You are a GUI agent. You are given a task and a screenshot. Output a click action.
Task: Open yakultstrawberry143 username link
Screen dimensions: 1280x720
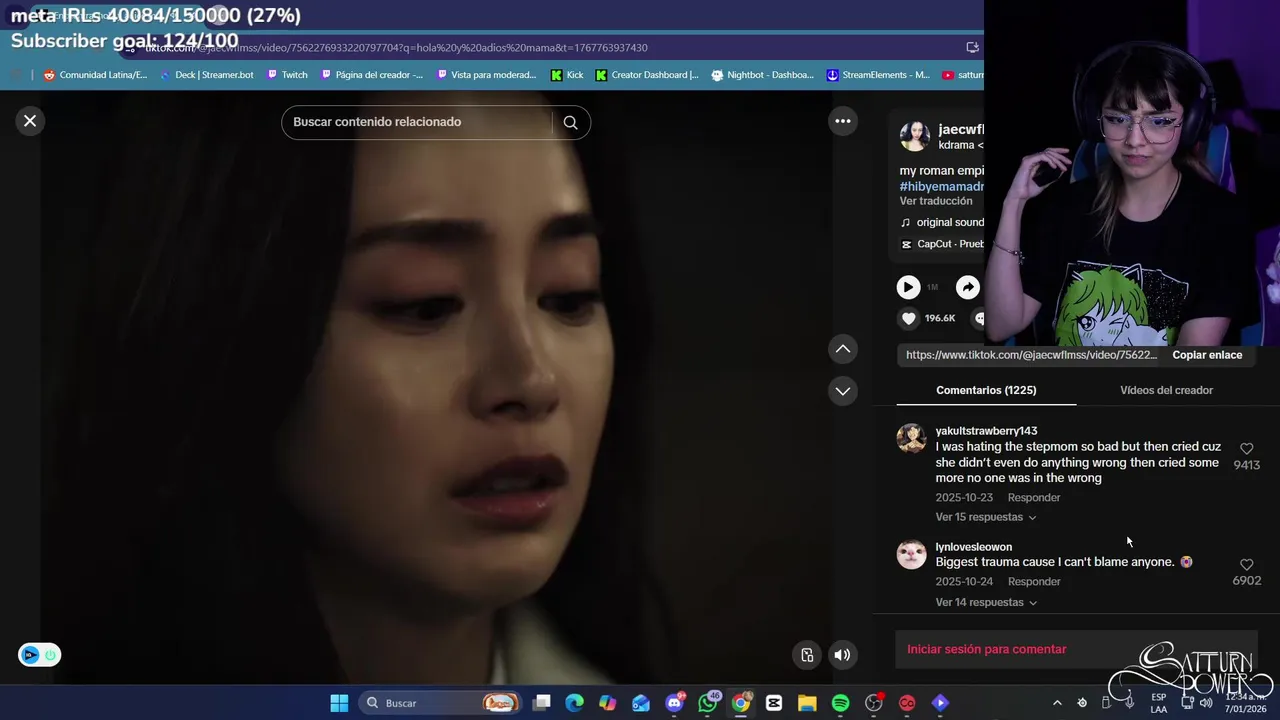986,431
